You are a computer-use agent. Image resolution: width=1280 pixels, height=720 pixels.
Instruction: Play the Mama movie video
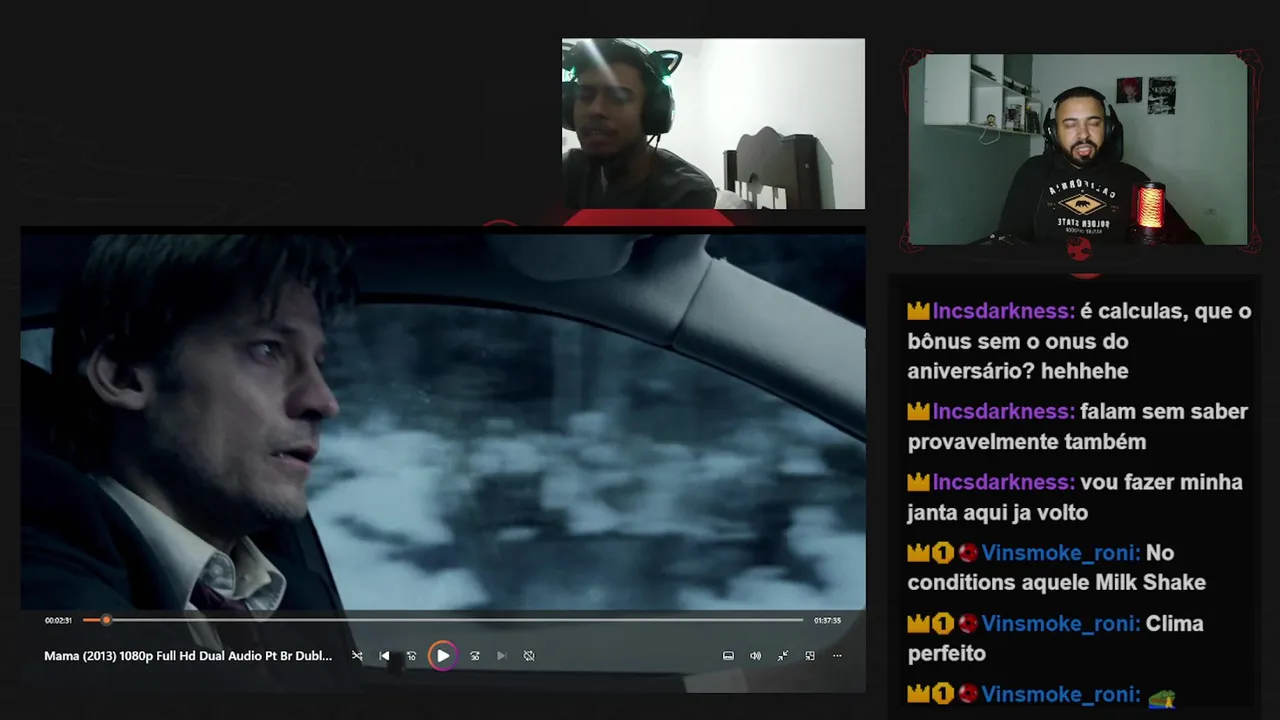pyautogui.click(x=442, y=656)
